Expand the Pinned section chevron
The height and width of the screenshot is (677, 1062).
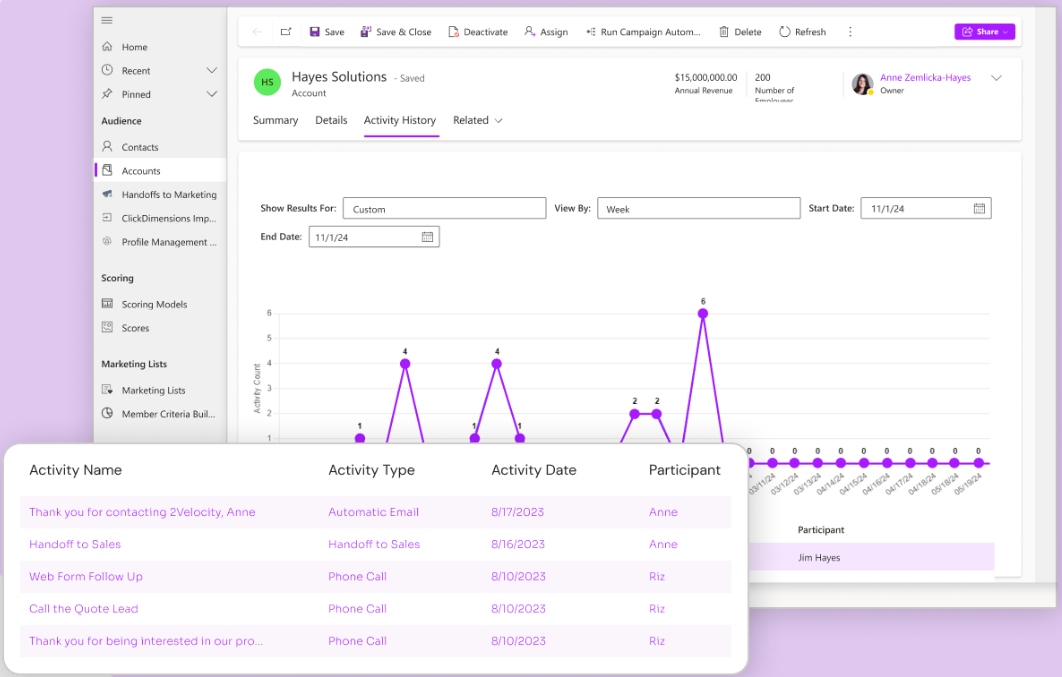211,94
